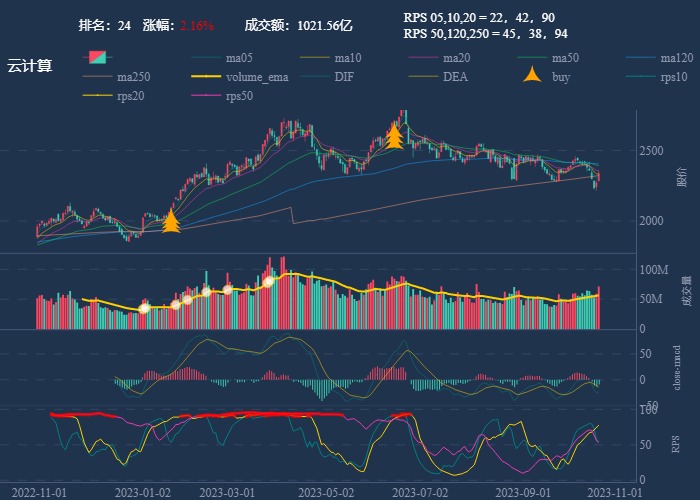Screen dimensions: 700x500
Task: Toggle visibility of the ma20 line
Action: point(457,58)
